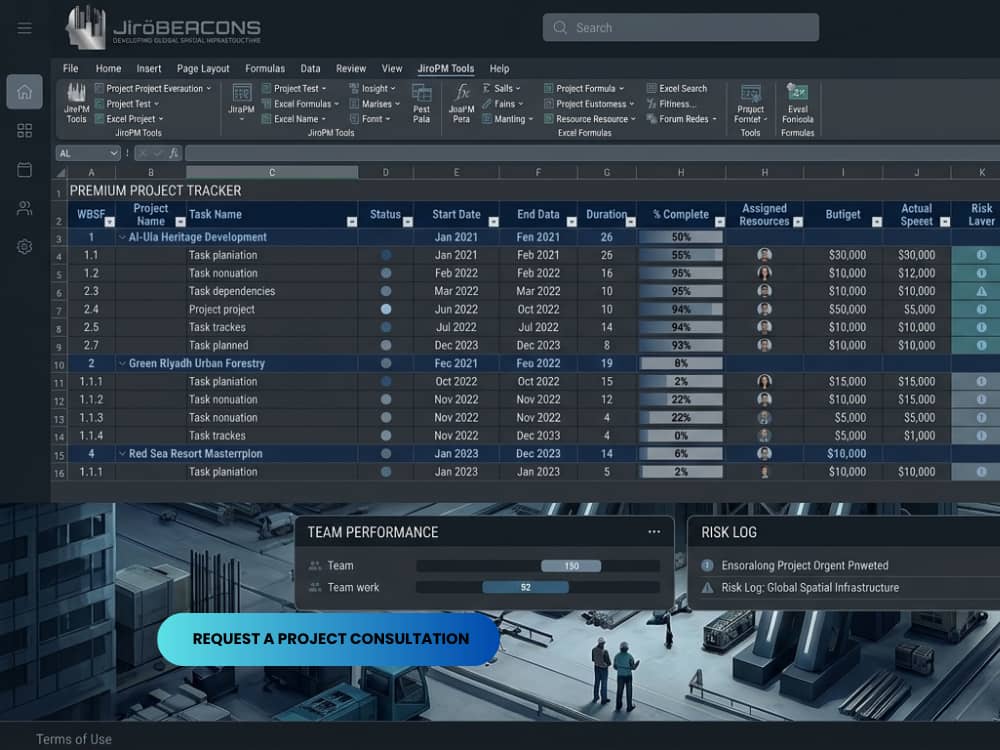This screenshot has height=750, width=1000.
Task: Click the Risk Log: Global Spatial Infrastructure entry
Action: (810, 587)
